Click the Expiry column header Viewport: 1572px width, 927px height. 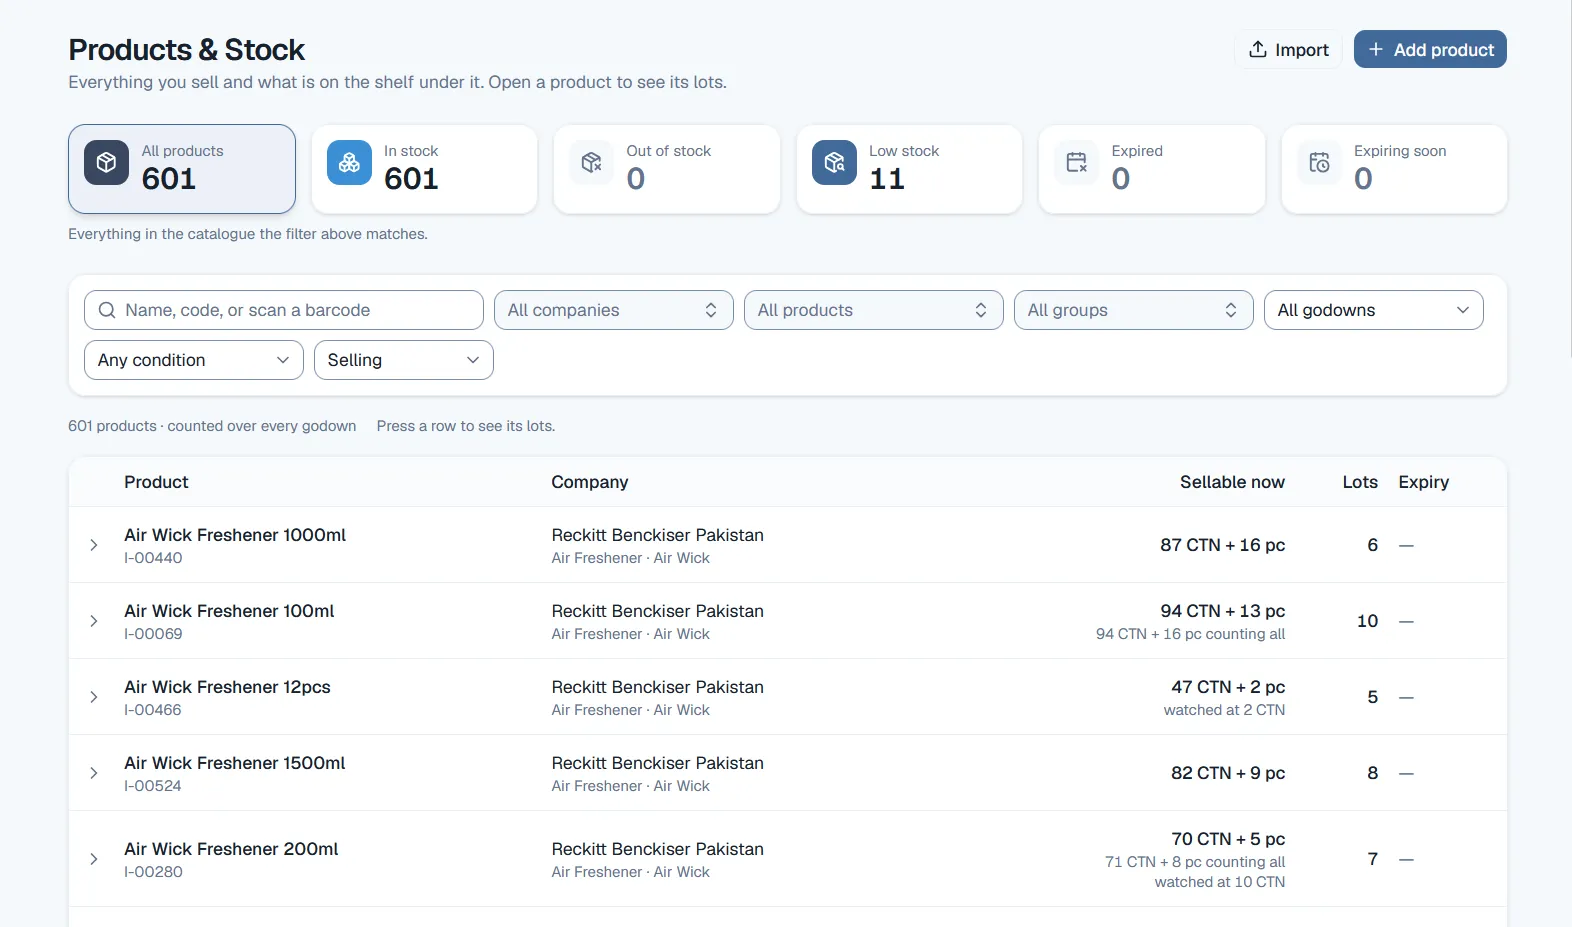(x=1424, y=482)
